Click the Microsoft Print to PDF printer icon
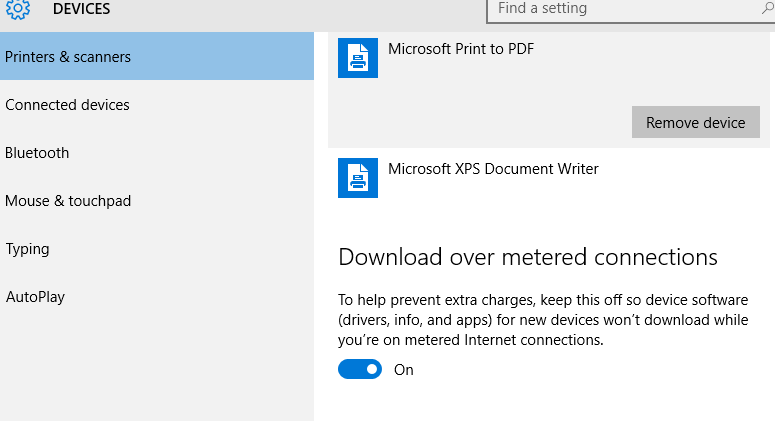 (358, 59)
